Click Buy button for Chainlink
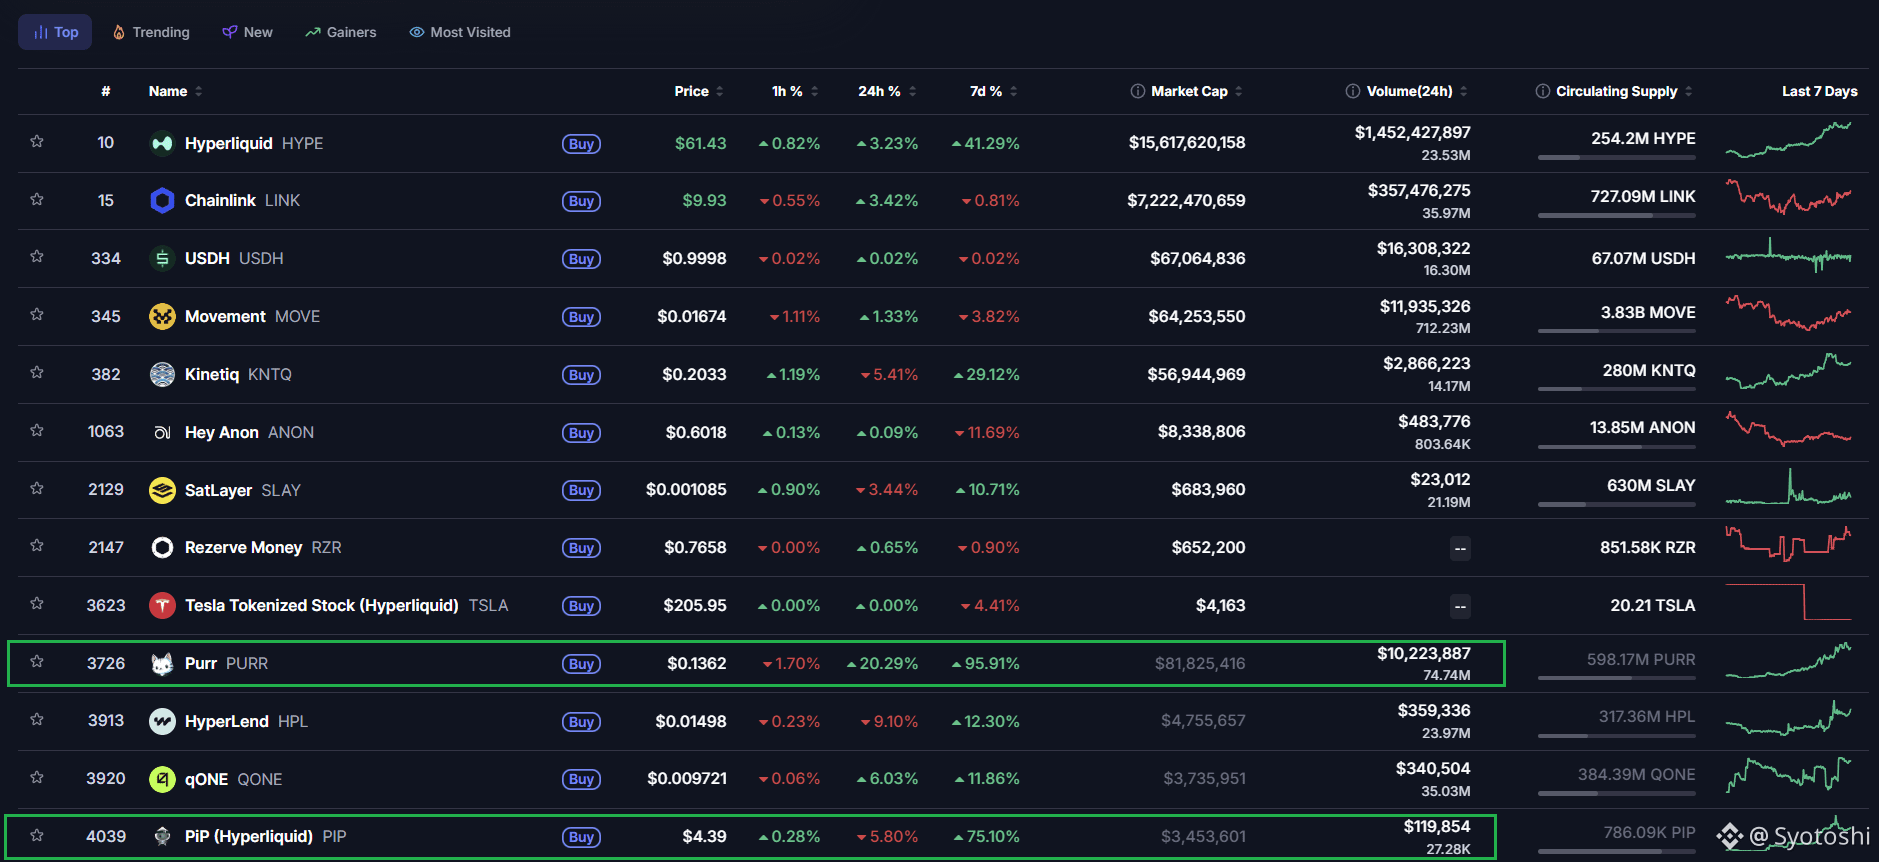Viewport: 1879px width, 862px height. click(x=581, y=201)
